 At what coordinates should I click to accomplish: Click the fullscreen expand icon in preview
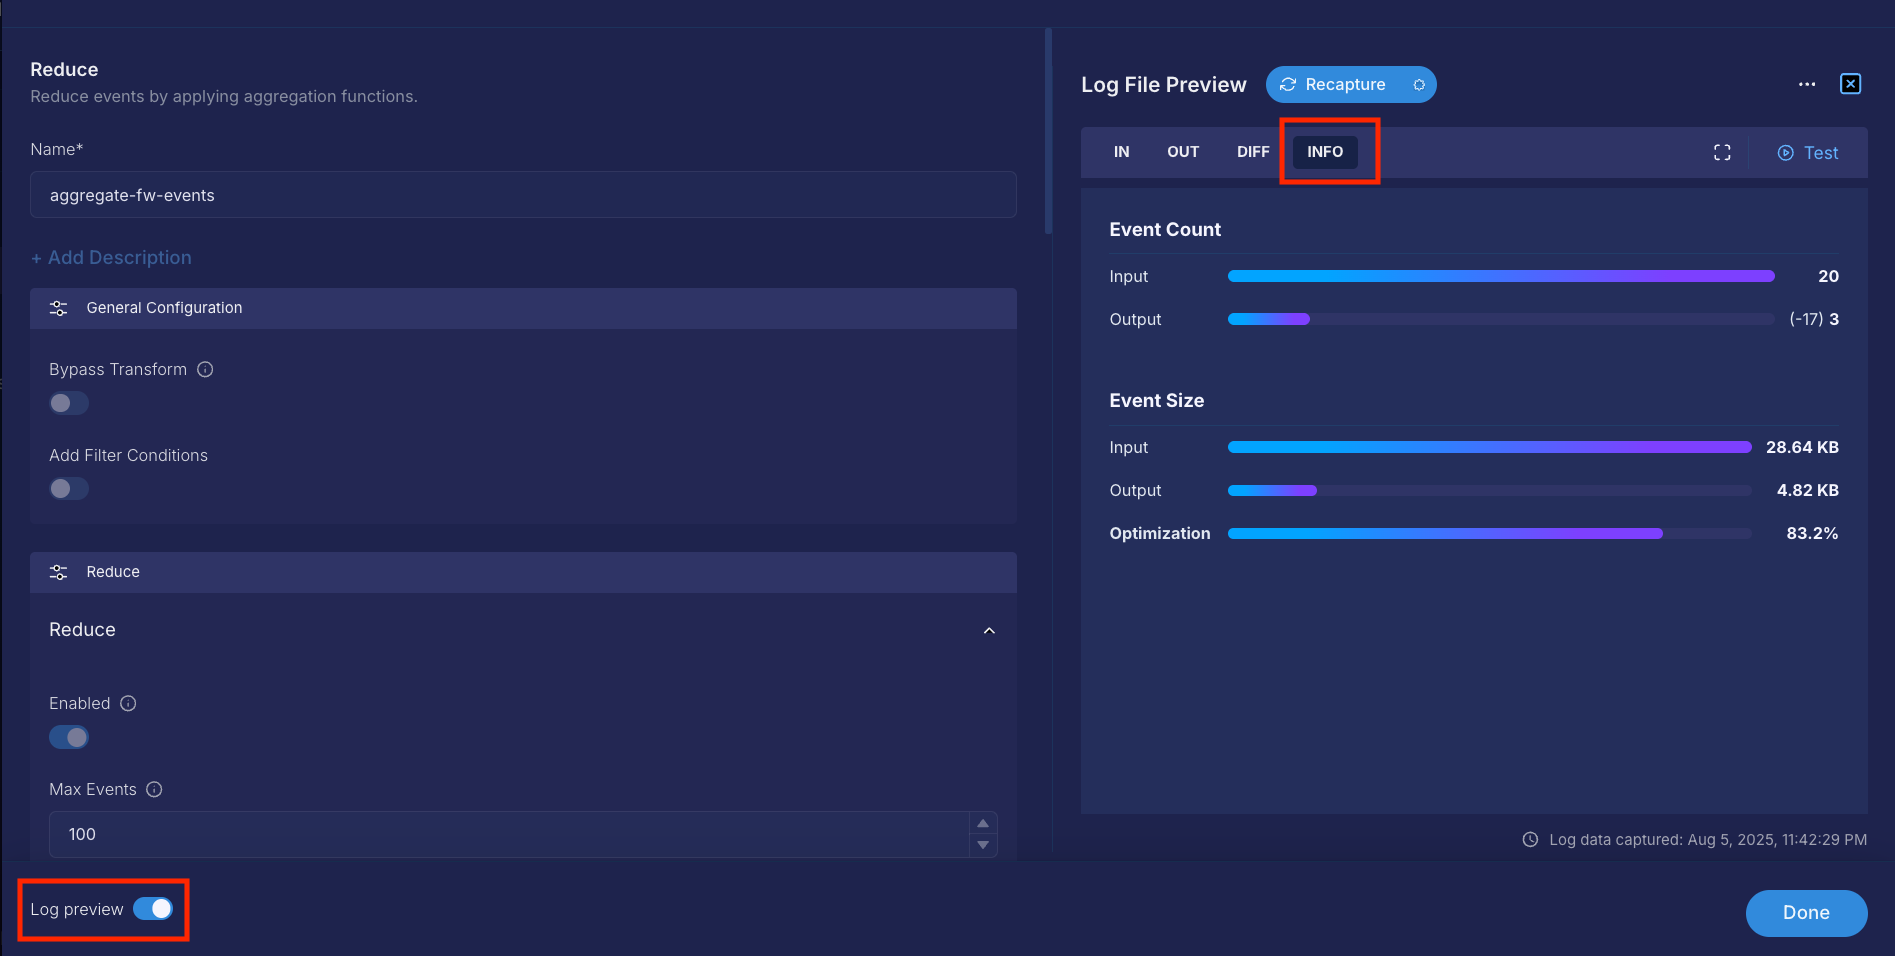1722,152
